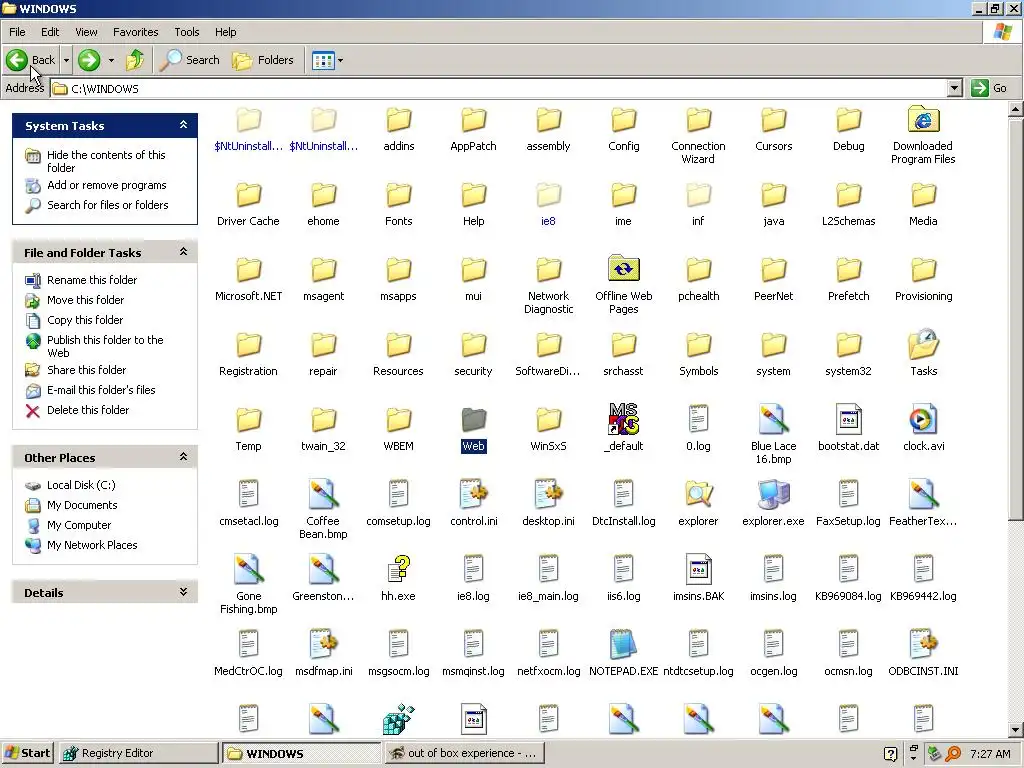Switch to Registry Editor taskbar button
1024x768 pixels.
[x=138, y=753]
